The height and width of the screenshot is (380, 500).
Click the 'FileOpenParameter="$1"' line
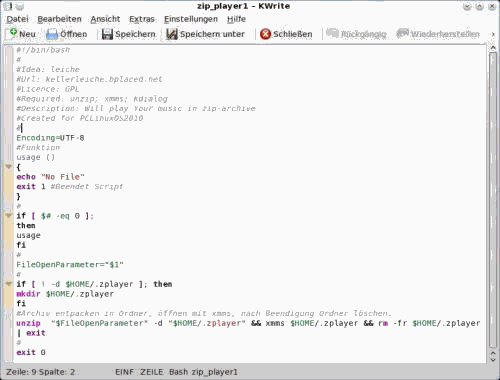[x=70, y=265]
